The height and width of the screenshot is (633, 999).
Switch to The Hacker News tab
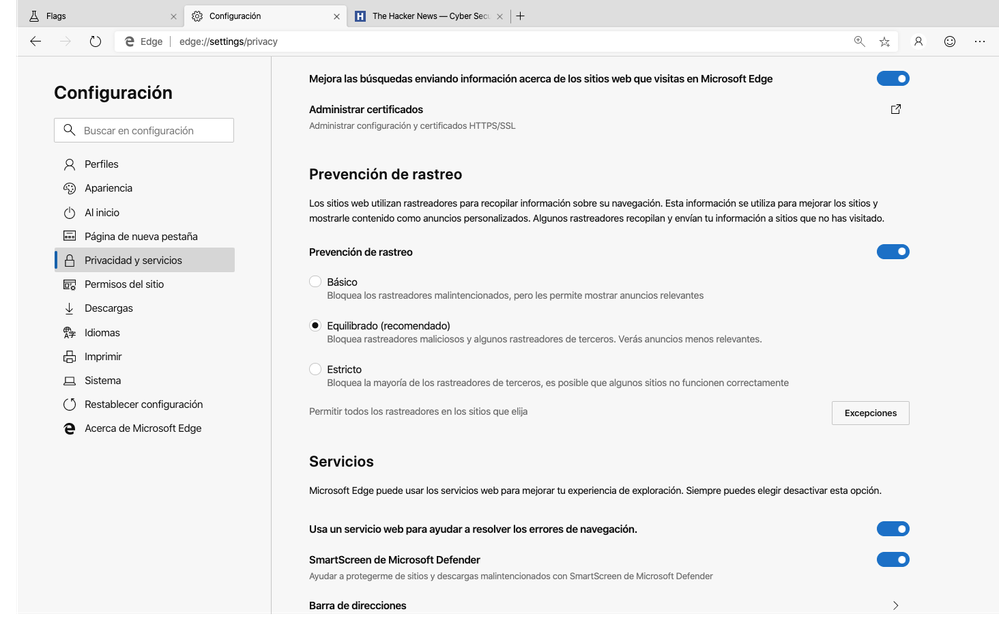click(x=428, y=16)
